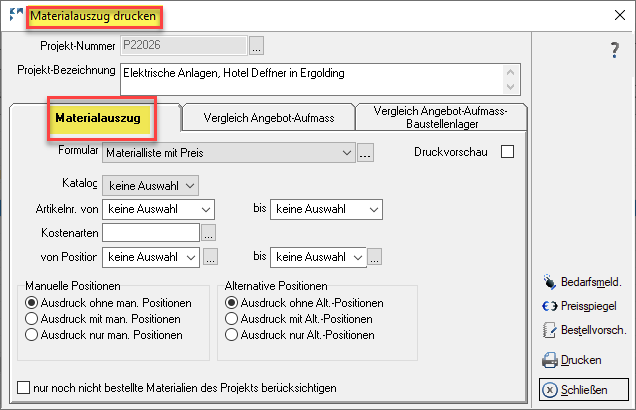Open Vergleich Angebot-Aufmass-Baustellenlager tab
The width and height of the screenshot is (636, 410).
click(x=441, y=118)
